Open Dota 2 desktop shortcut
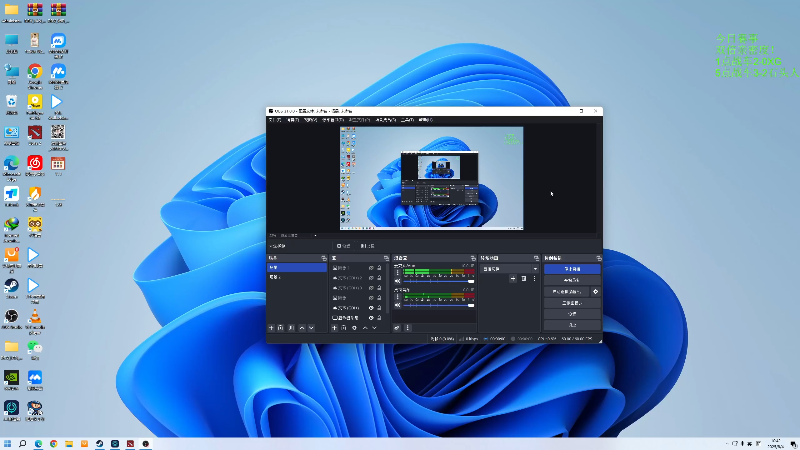Image resolution: width=800 pixels, height=450 pixels. [x=35, y=135]
